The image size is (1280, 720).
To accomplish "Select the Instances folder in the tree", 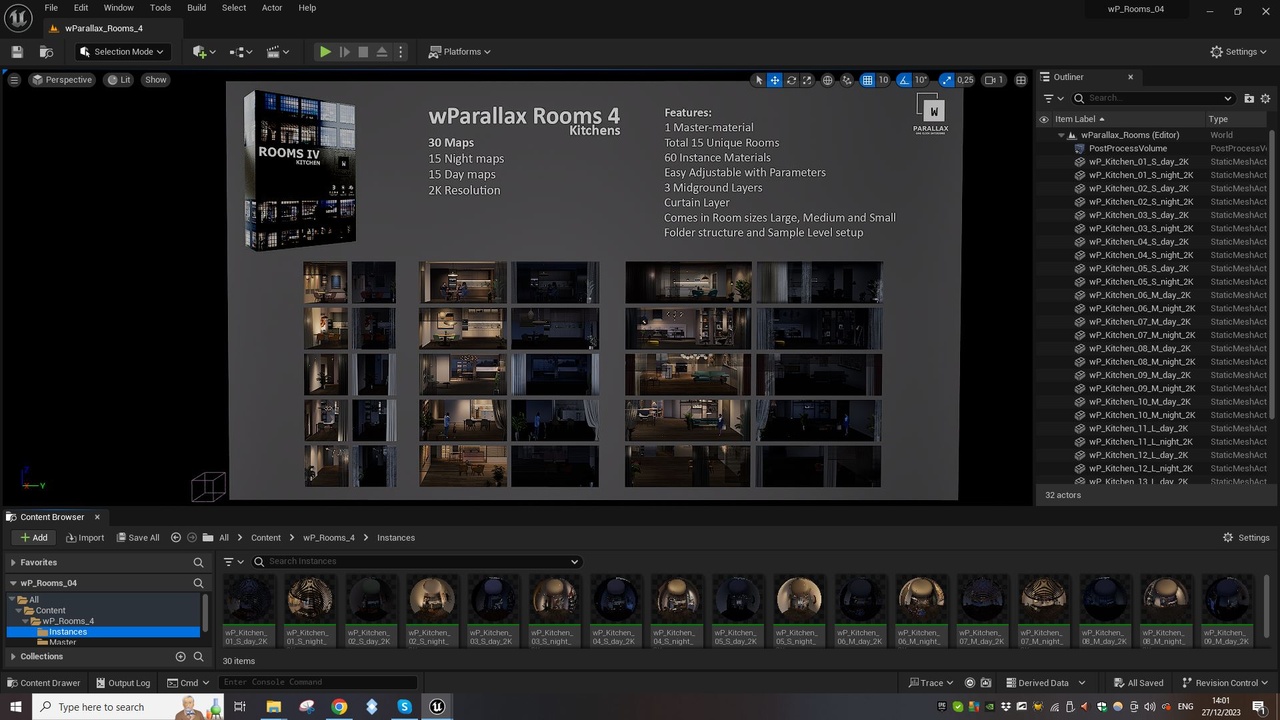I will [x=103, y=632].
